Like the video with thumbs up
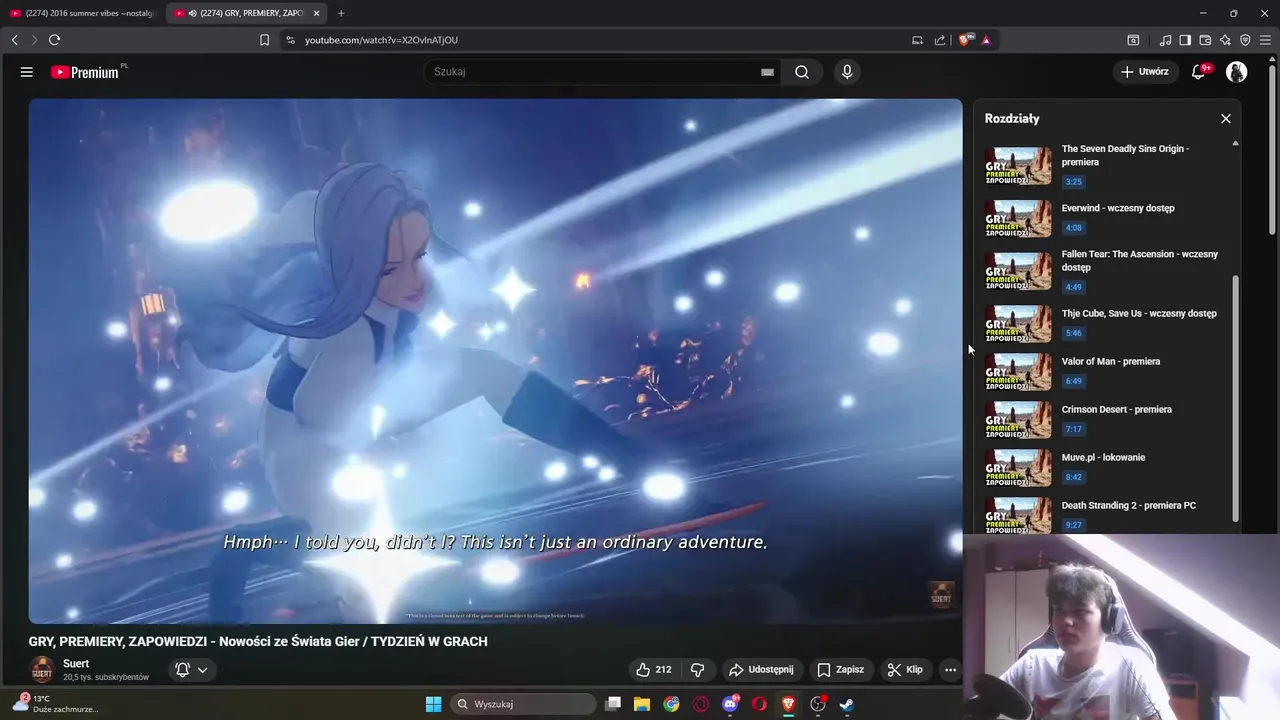The height and width of the screenshot is (720, 1280). click(653, 669)
